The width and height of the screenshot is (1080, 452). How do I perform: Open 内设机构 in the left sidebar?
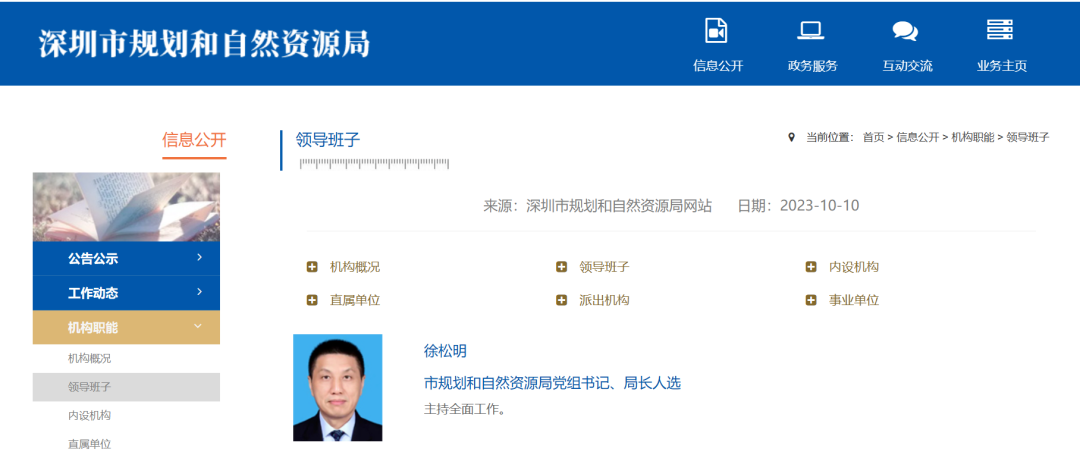coord(90,415)
